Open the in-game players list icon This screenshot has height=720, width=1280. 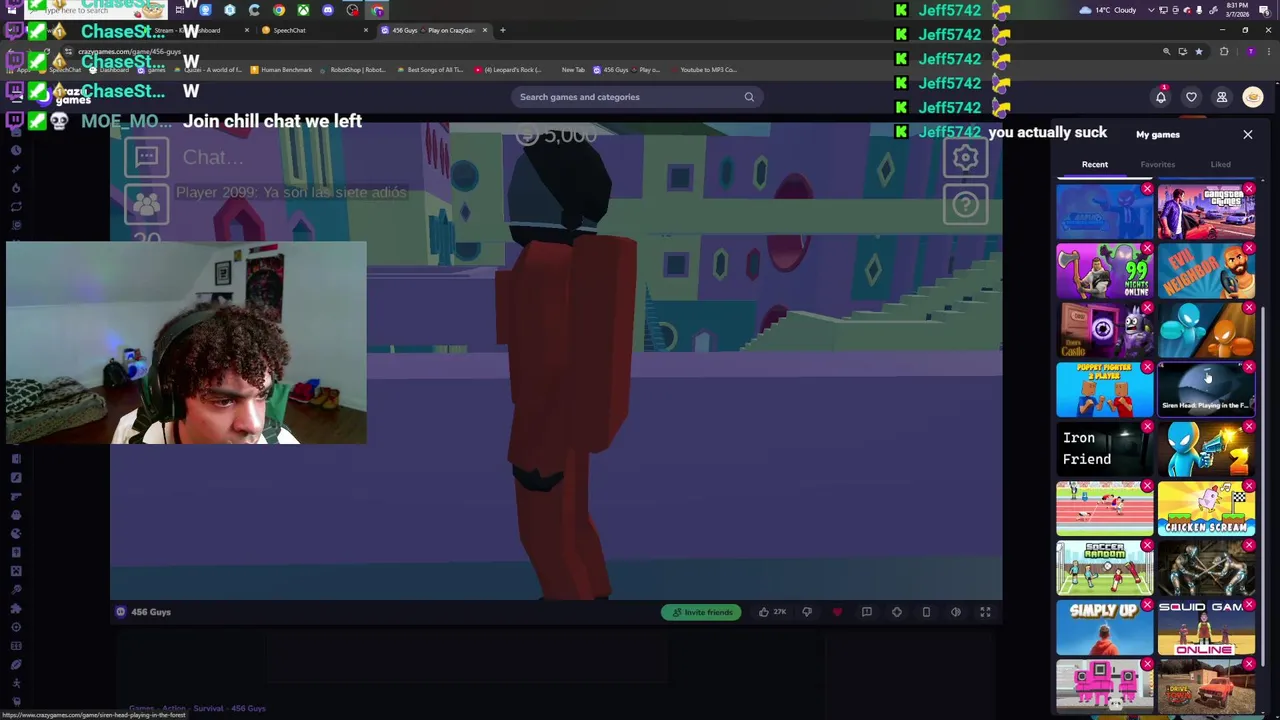click(x=147, y=205)
